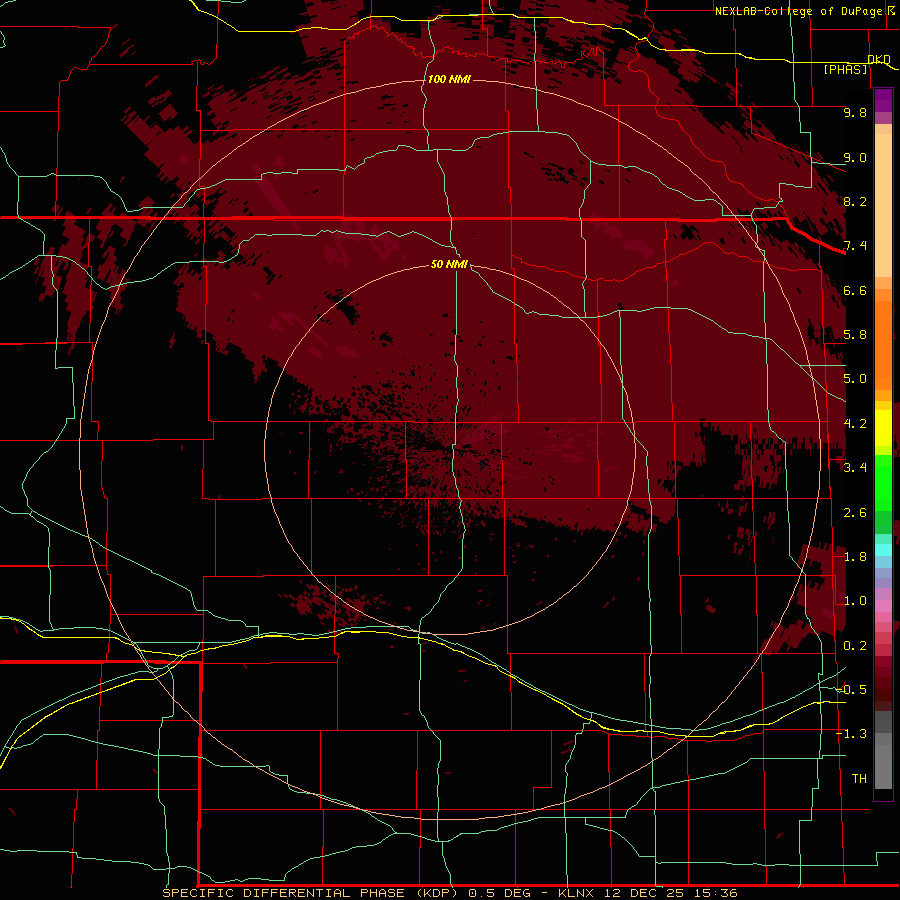The width and height of the screenshot is (900, 900).
Task: Click the TH threshold label
Action: point(859,779)
